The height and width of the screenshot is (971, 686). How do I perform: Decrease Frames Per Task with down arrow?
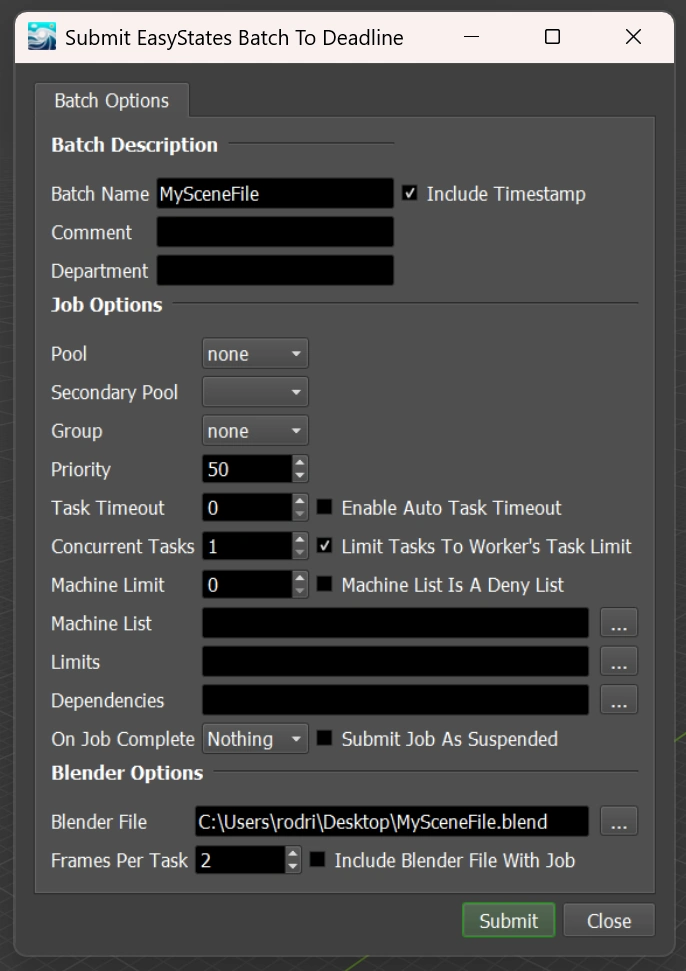(x=293, y=866)
